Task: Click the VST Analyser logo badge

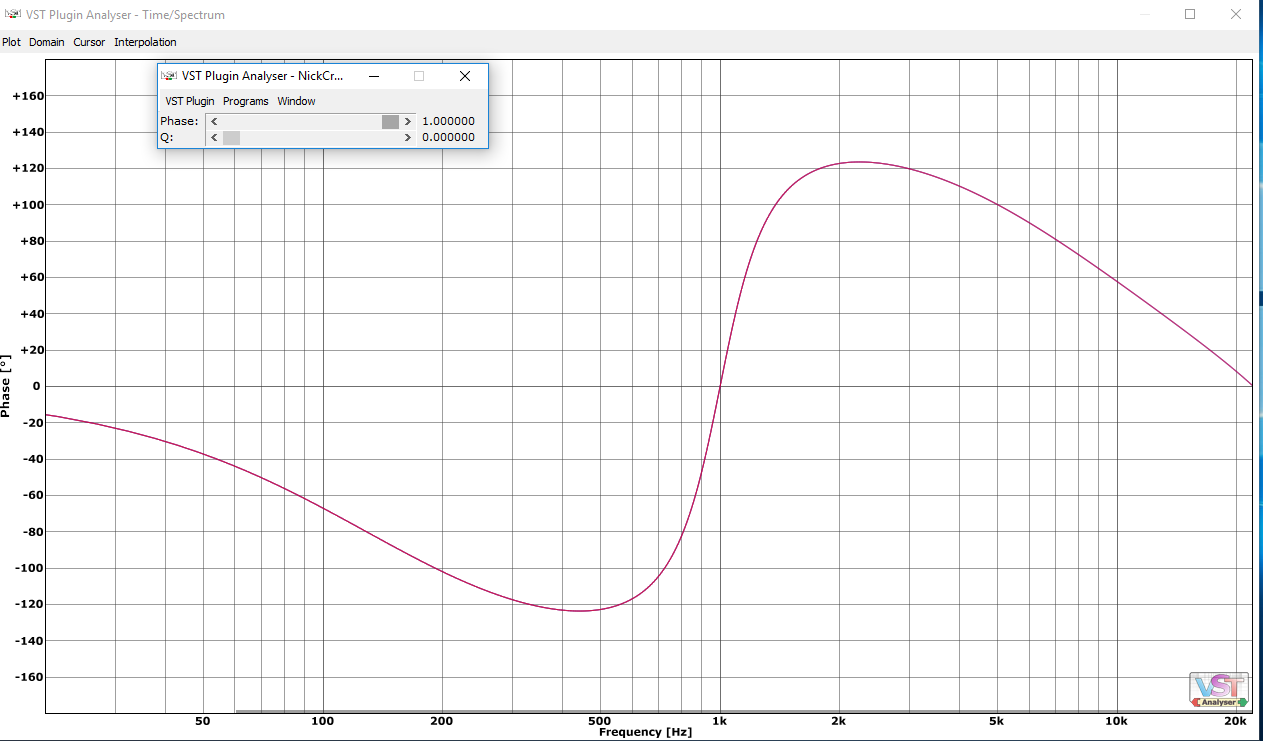Action: (1219, 691)
